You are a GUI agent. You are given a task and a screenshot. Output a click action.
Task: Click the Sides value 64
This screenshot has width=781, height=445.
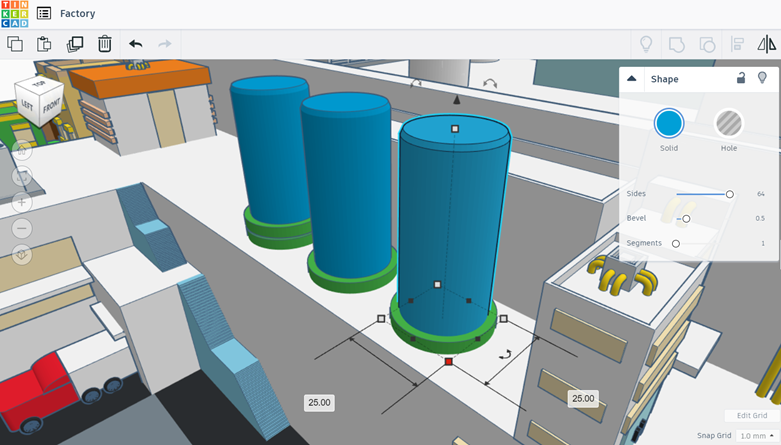tap(761, 194)
